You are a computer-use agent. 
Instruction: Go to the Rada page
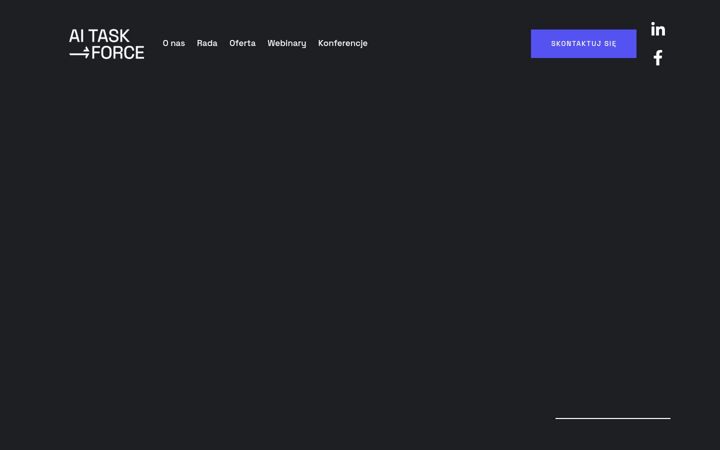(x=207, y=43)
